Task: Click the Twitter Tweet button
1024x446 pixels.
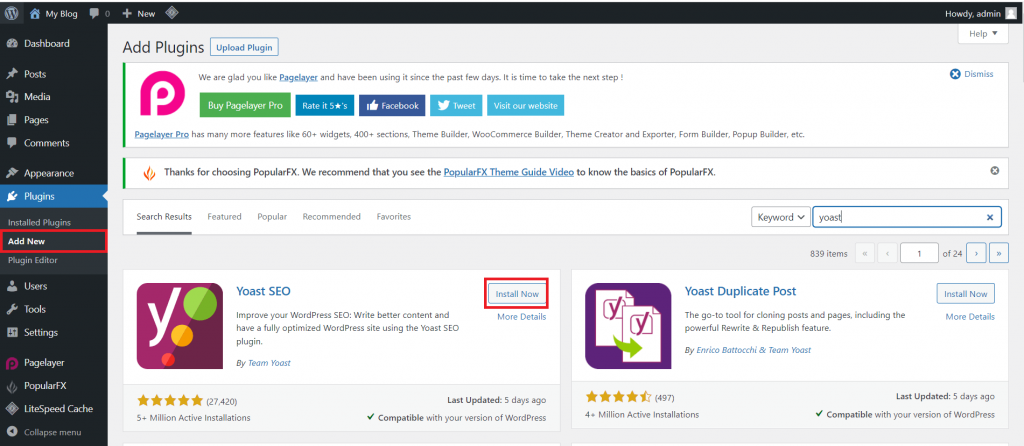Action: click(456, 105)
